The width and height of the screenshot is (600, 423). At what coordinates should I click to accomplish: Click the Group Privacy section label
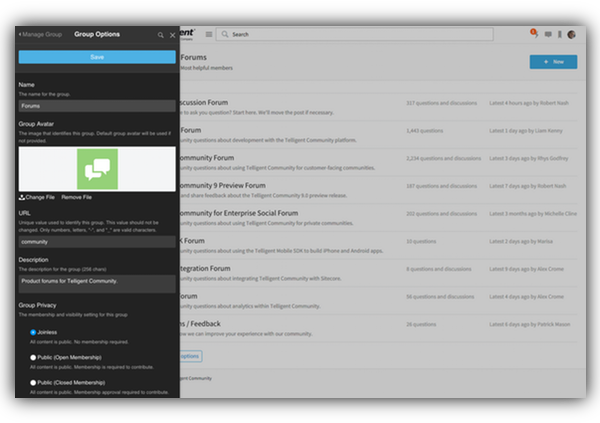pyautogui.click(x=38, y=305)
